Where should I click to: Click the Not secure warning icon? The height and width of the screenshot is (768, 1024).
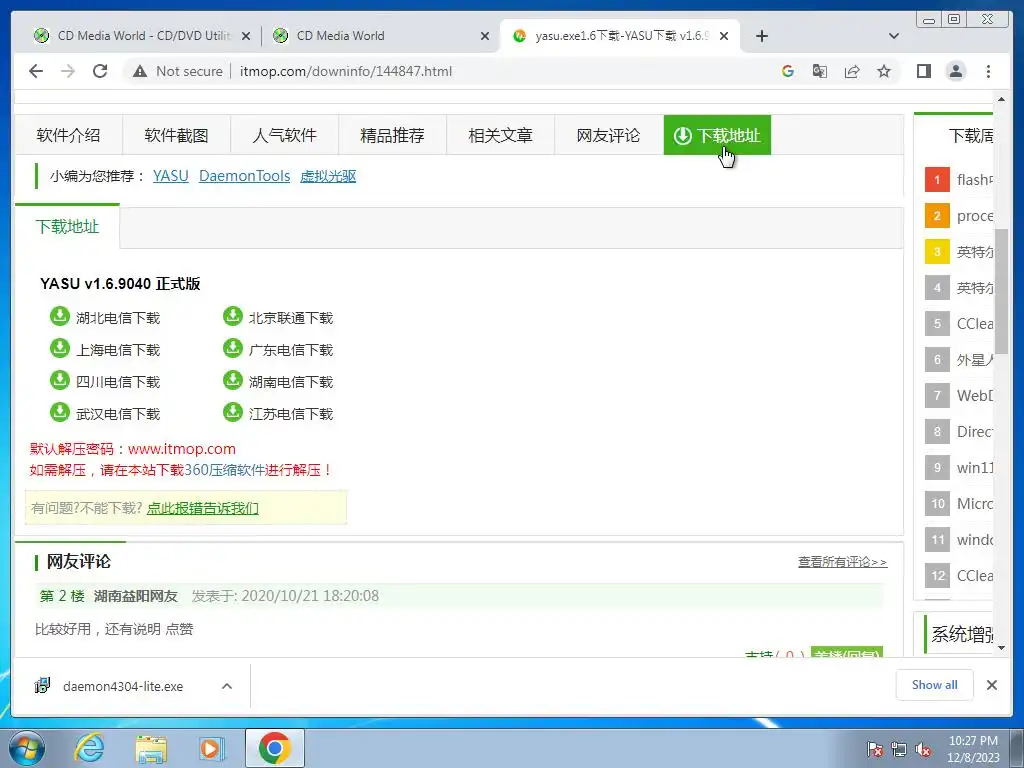coord(140,71)
